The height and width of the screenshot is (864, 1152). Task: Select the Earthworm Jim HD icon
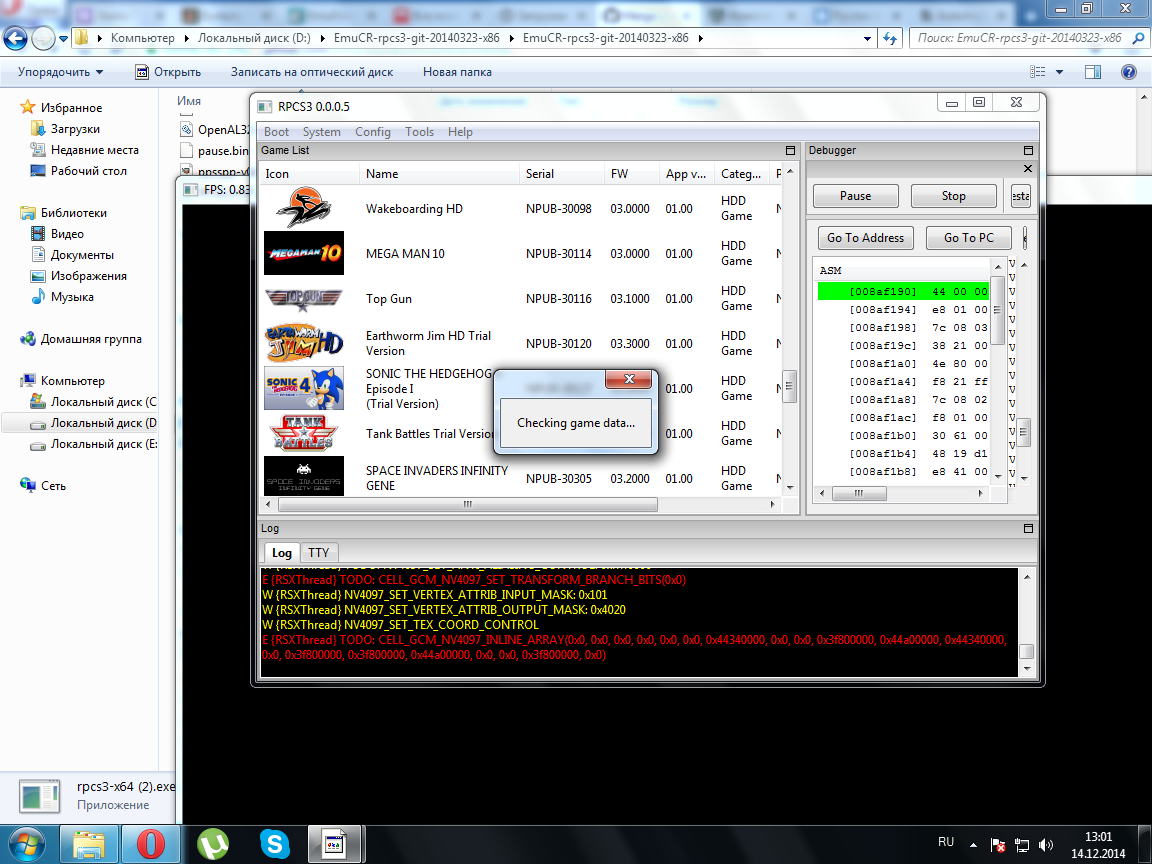[x=304, y=344]
